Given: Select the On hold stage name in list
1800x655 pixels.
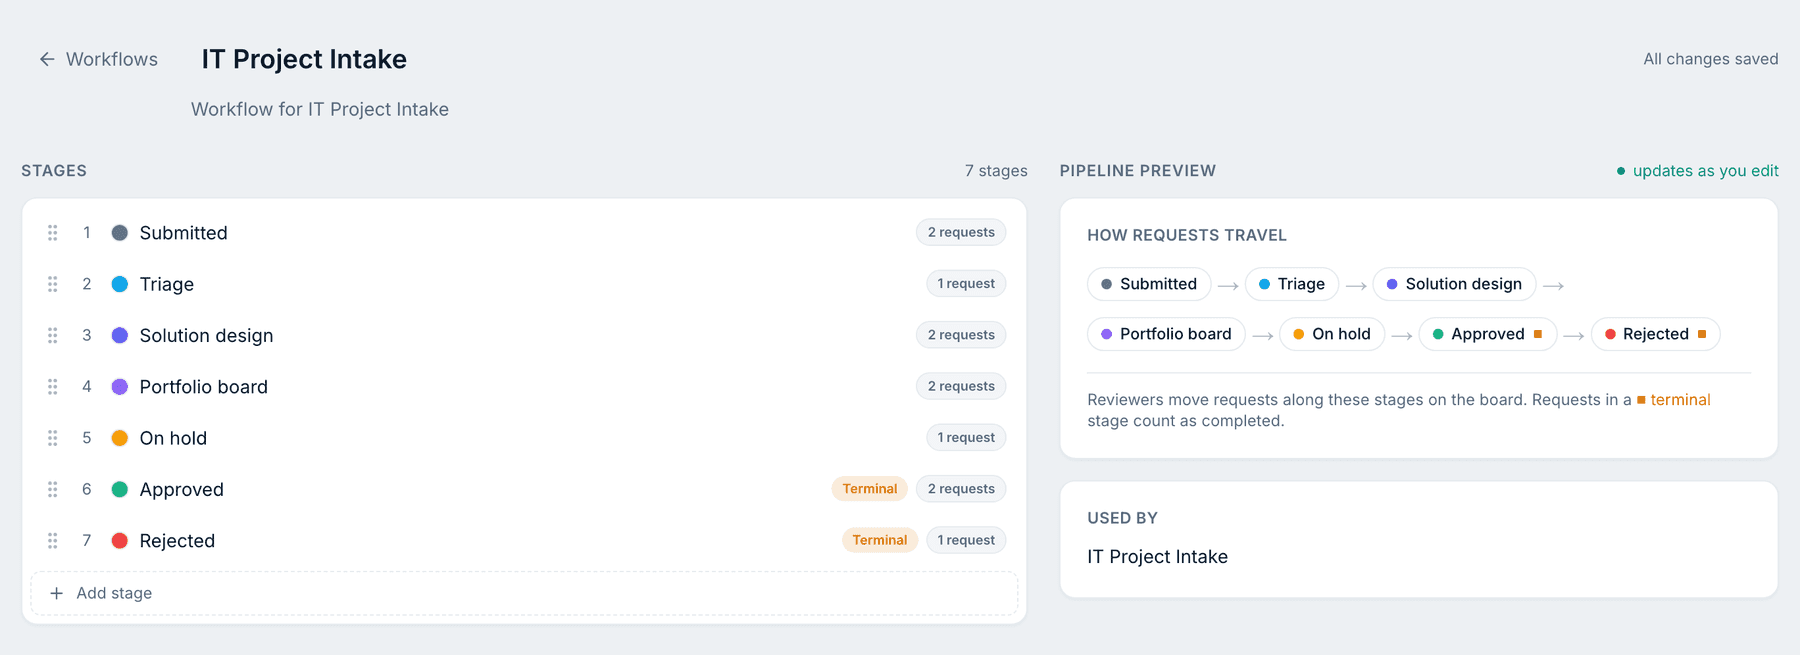Looking at the screenshot, I should point(174,438).
